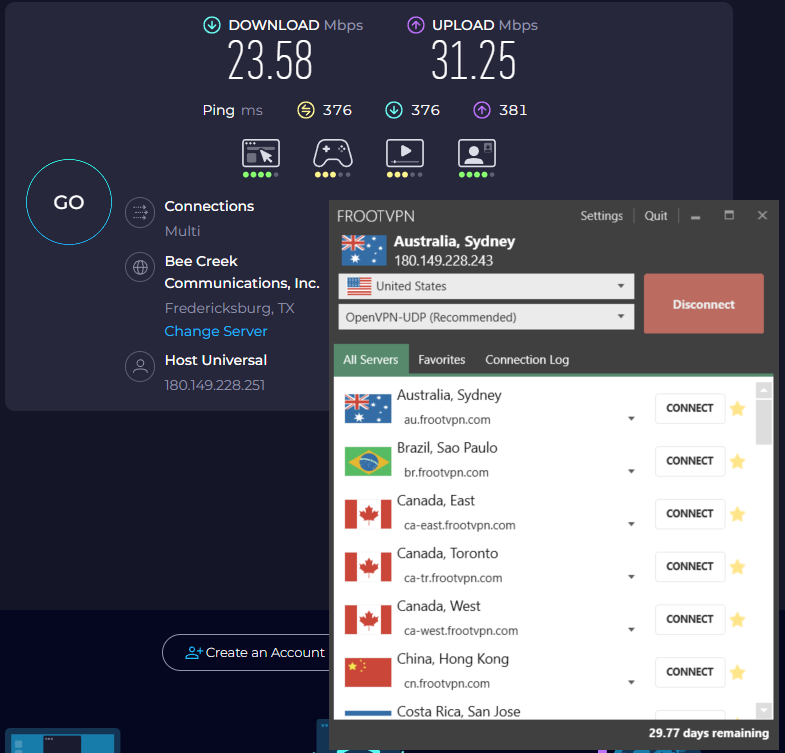Click server list scrollbar thumb
Screen dimensions: 785x753
tap(763, 422)
